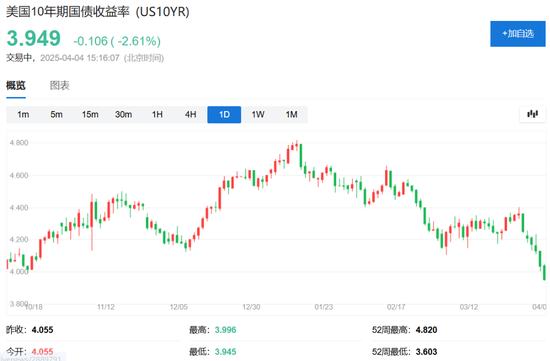Click the 52周最低 value 3.603

click(x=427, y=352)
